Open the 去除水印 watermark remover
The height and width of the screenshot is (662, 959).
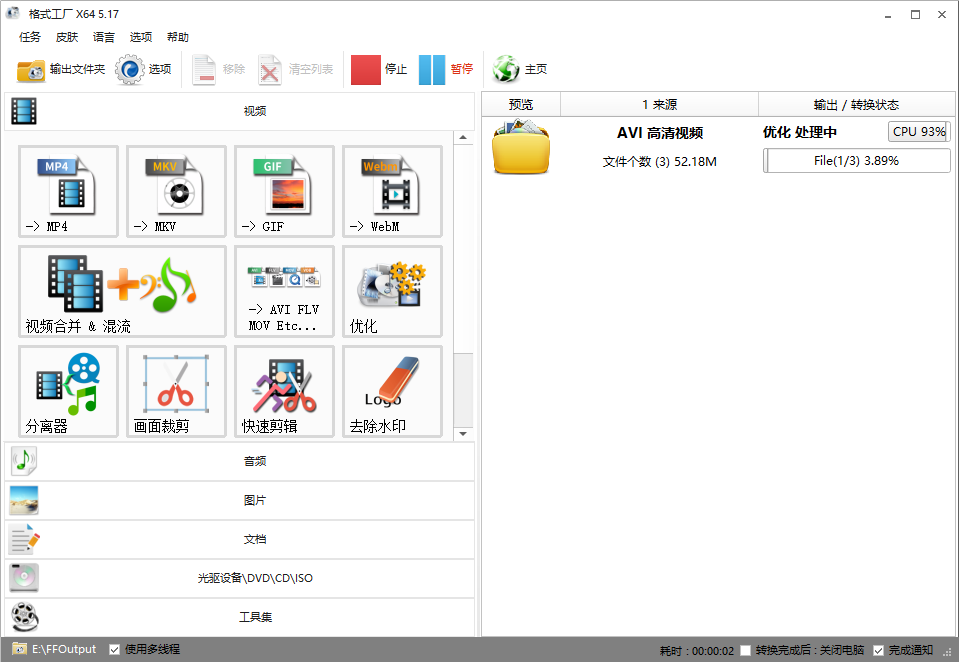[392, 391]
